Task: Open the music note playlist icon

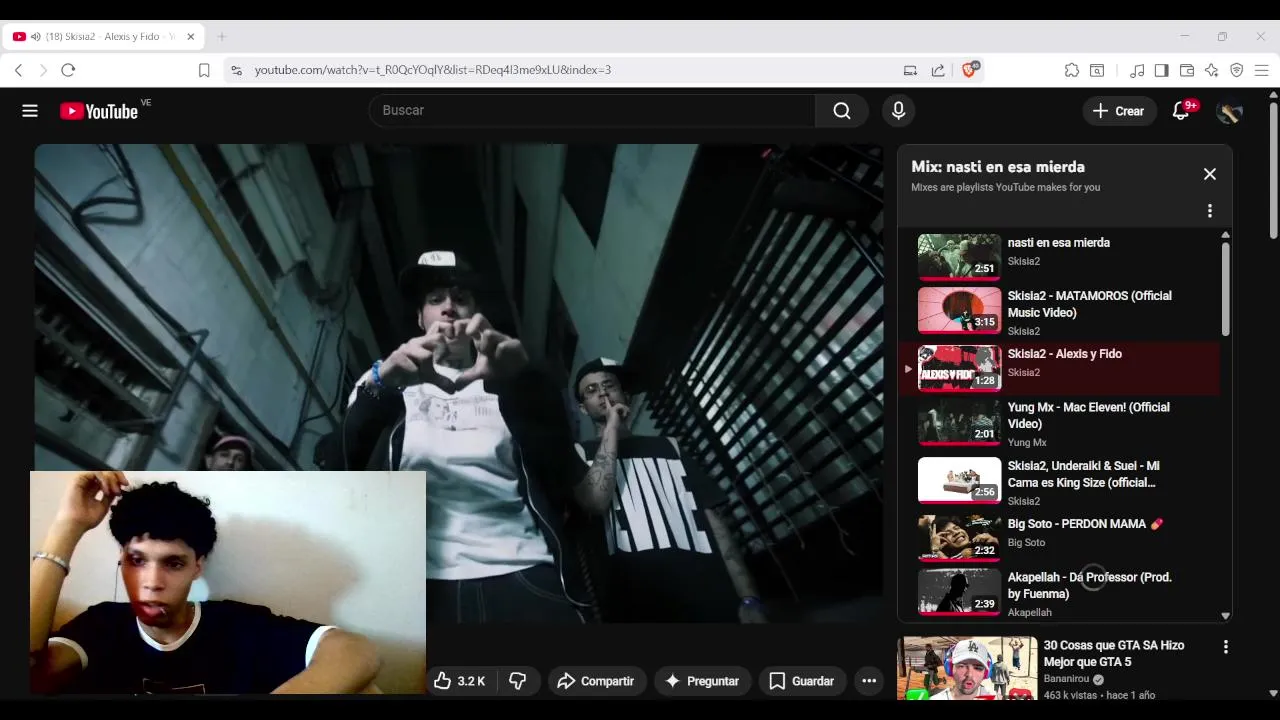Action: pyautogui.click(x=1137, y=70)
